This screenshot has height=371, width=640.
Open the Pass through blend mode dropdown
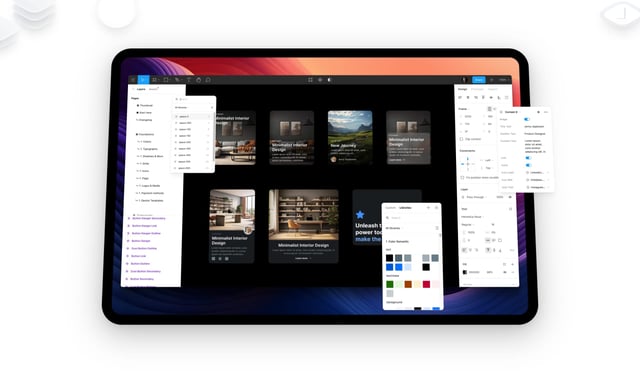pyautogui.click(x=474, y=197)
